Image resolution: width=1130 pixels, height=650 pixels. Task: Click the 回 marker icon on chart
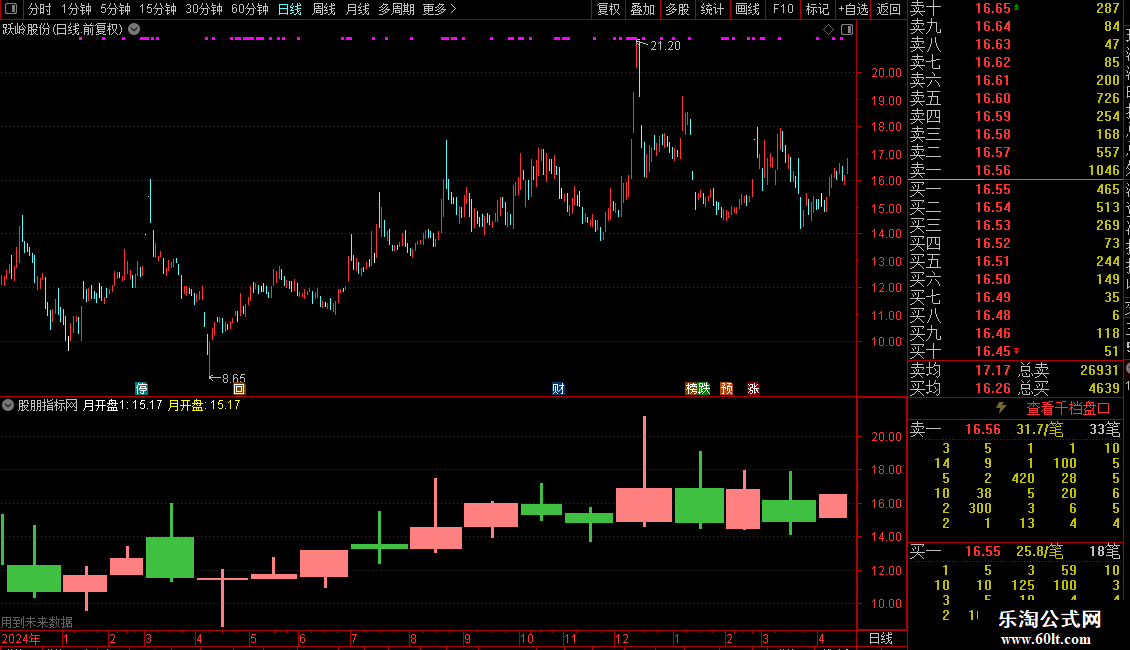pyautogui.click(x=239, y=388)
